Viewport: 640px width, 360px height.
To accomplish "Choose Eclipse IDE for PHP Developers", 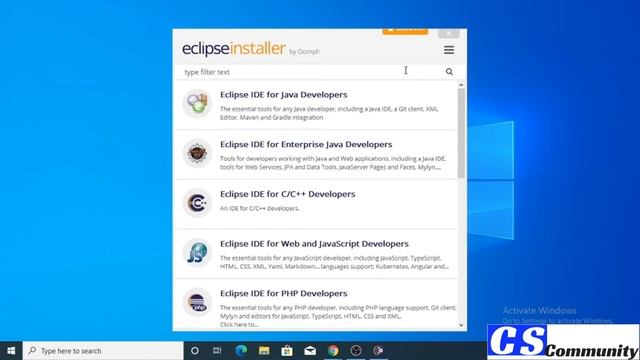I will (x=284, y=293).
